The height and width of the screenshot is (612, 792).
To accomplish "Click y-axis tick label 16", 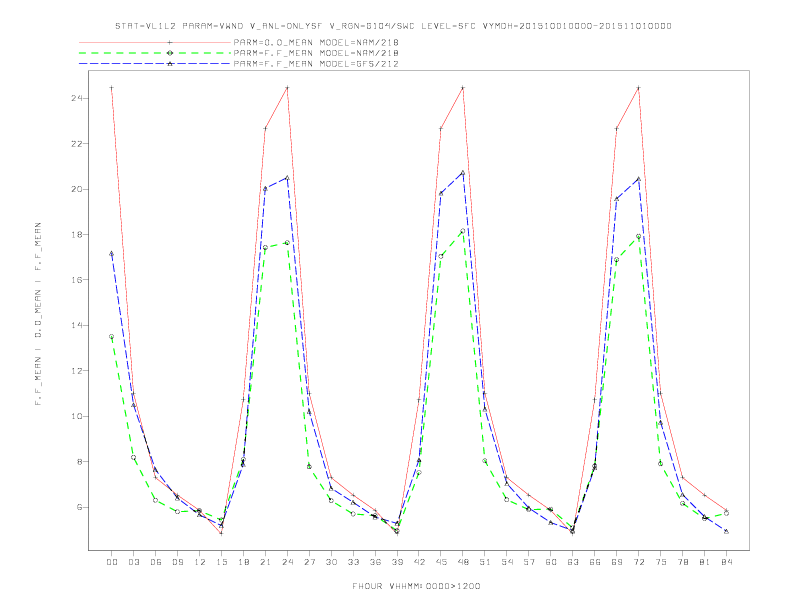I will (x=76, y=280).
